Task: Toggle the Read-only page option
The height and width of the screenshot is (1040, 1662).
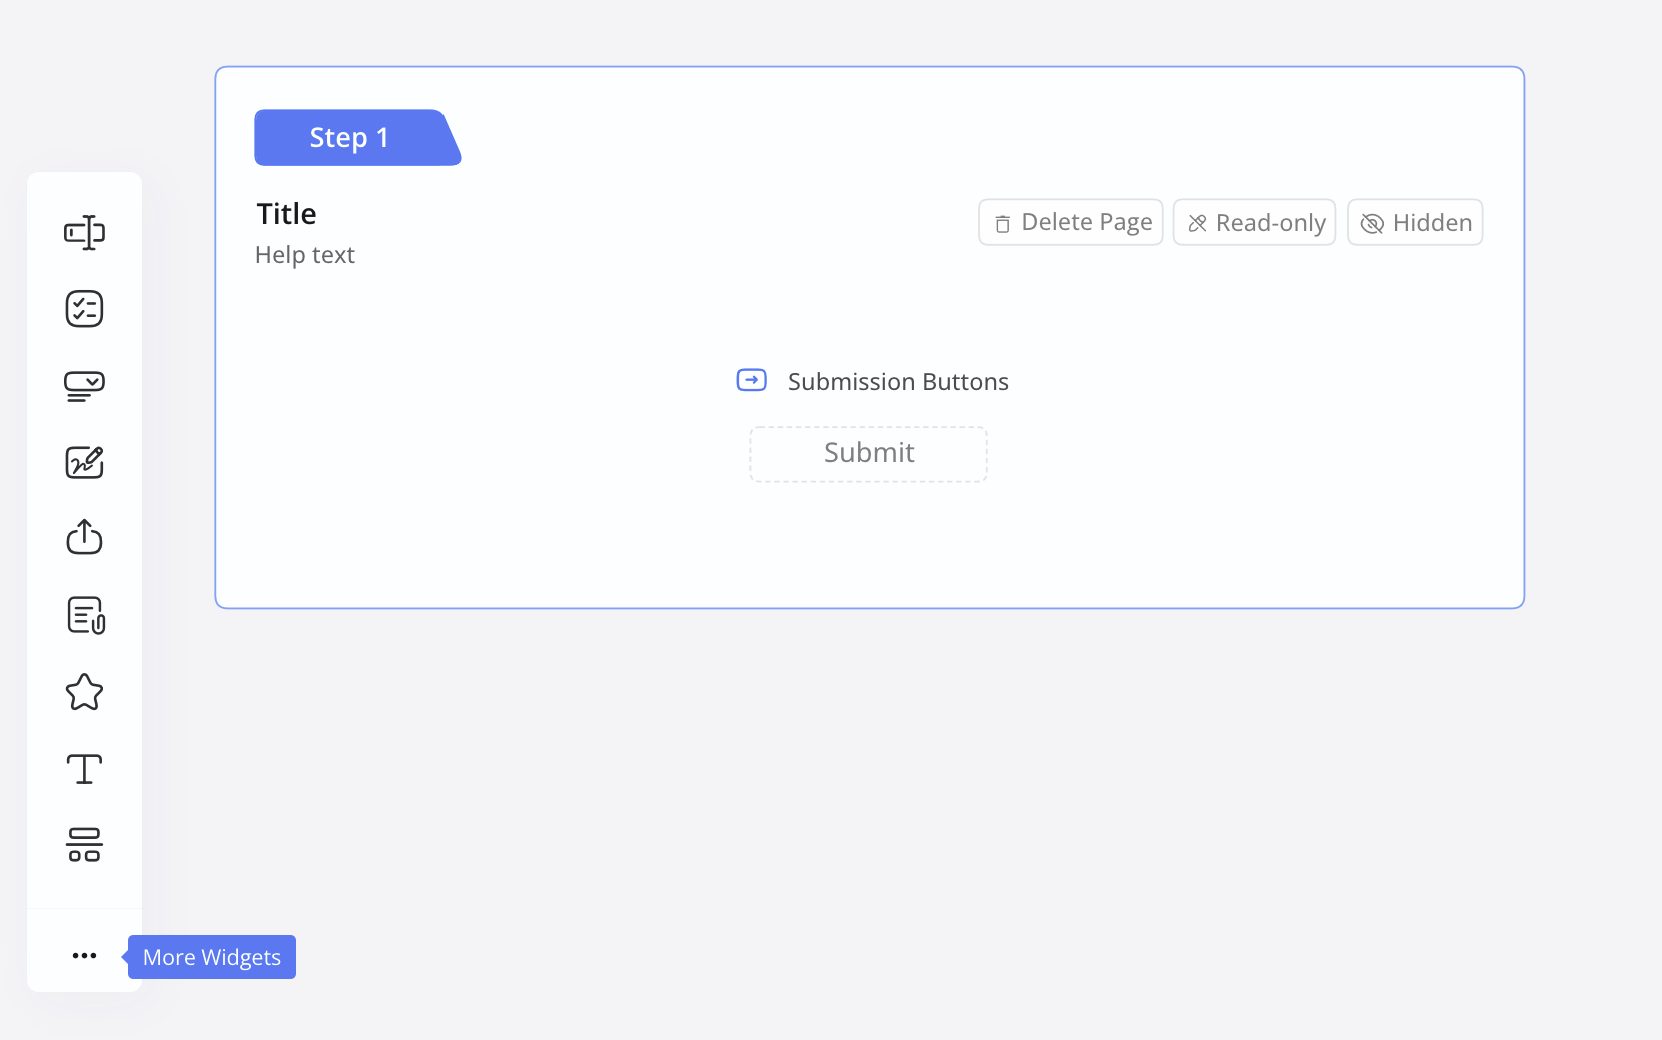Action: 1254,223
